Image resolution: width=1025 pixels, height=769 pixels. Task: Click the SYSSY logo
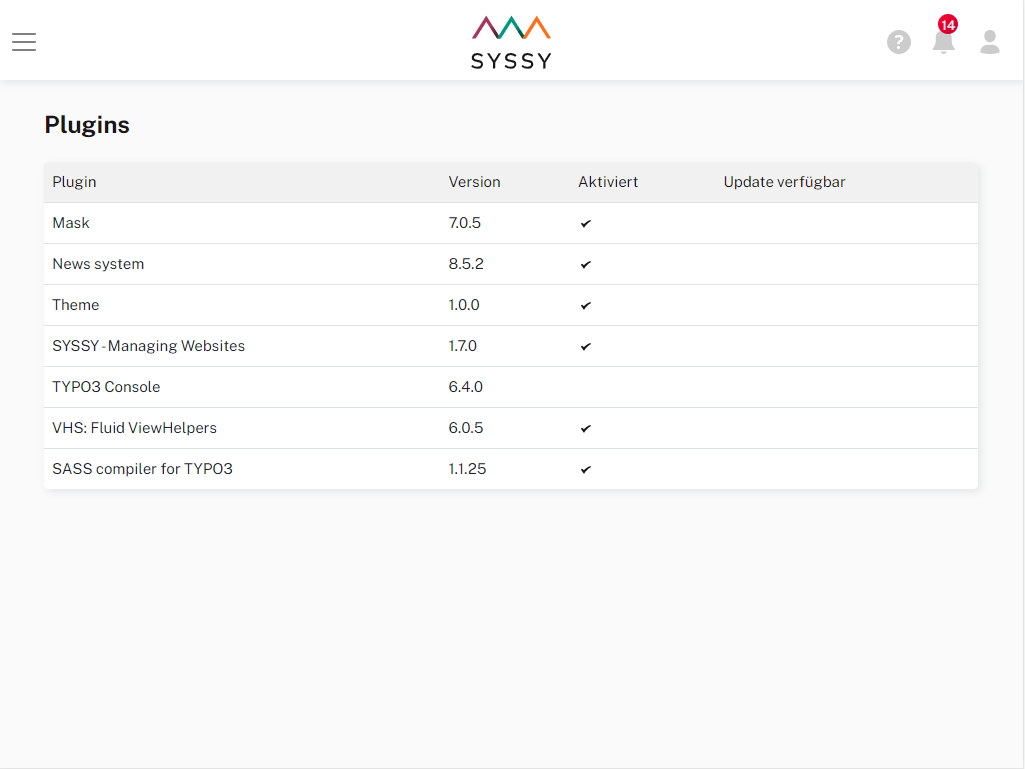(510, 42)
